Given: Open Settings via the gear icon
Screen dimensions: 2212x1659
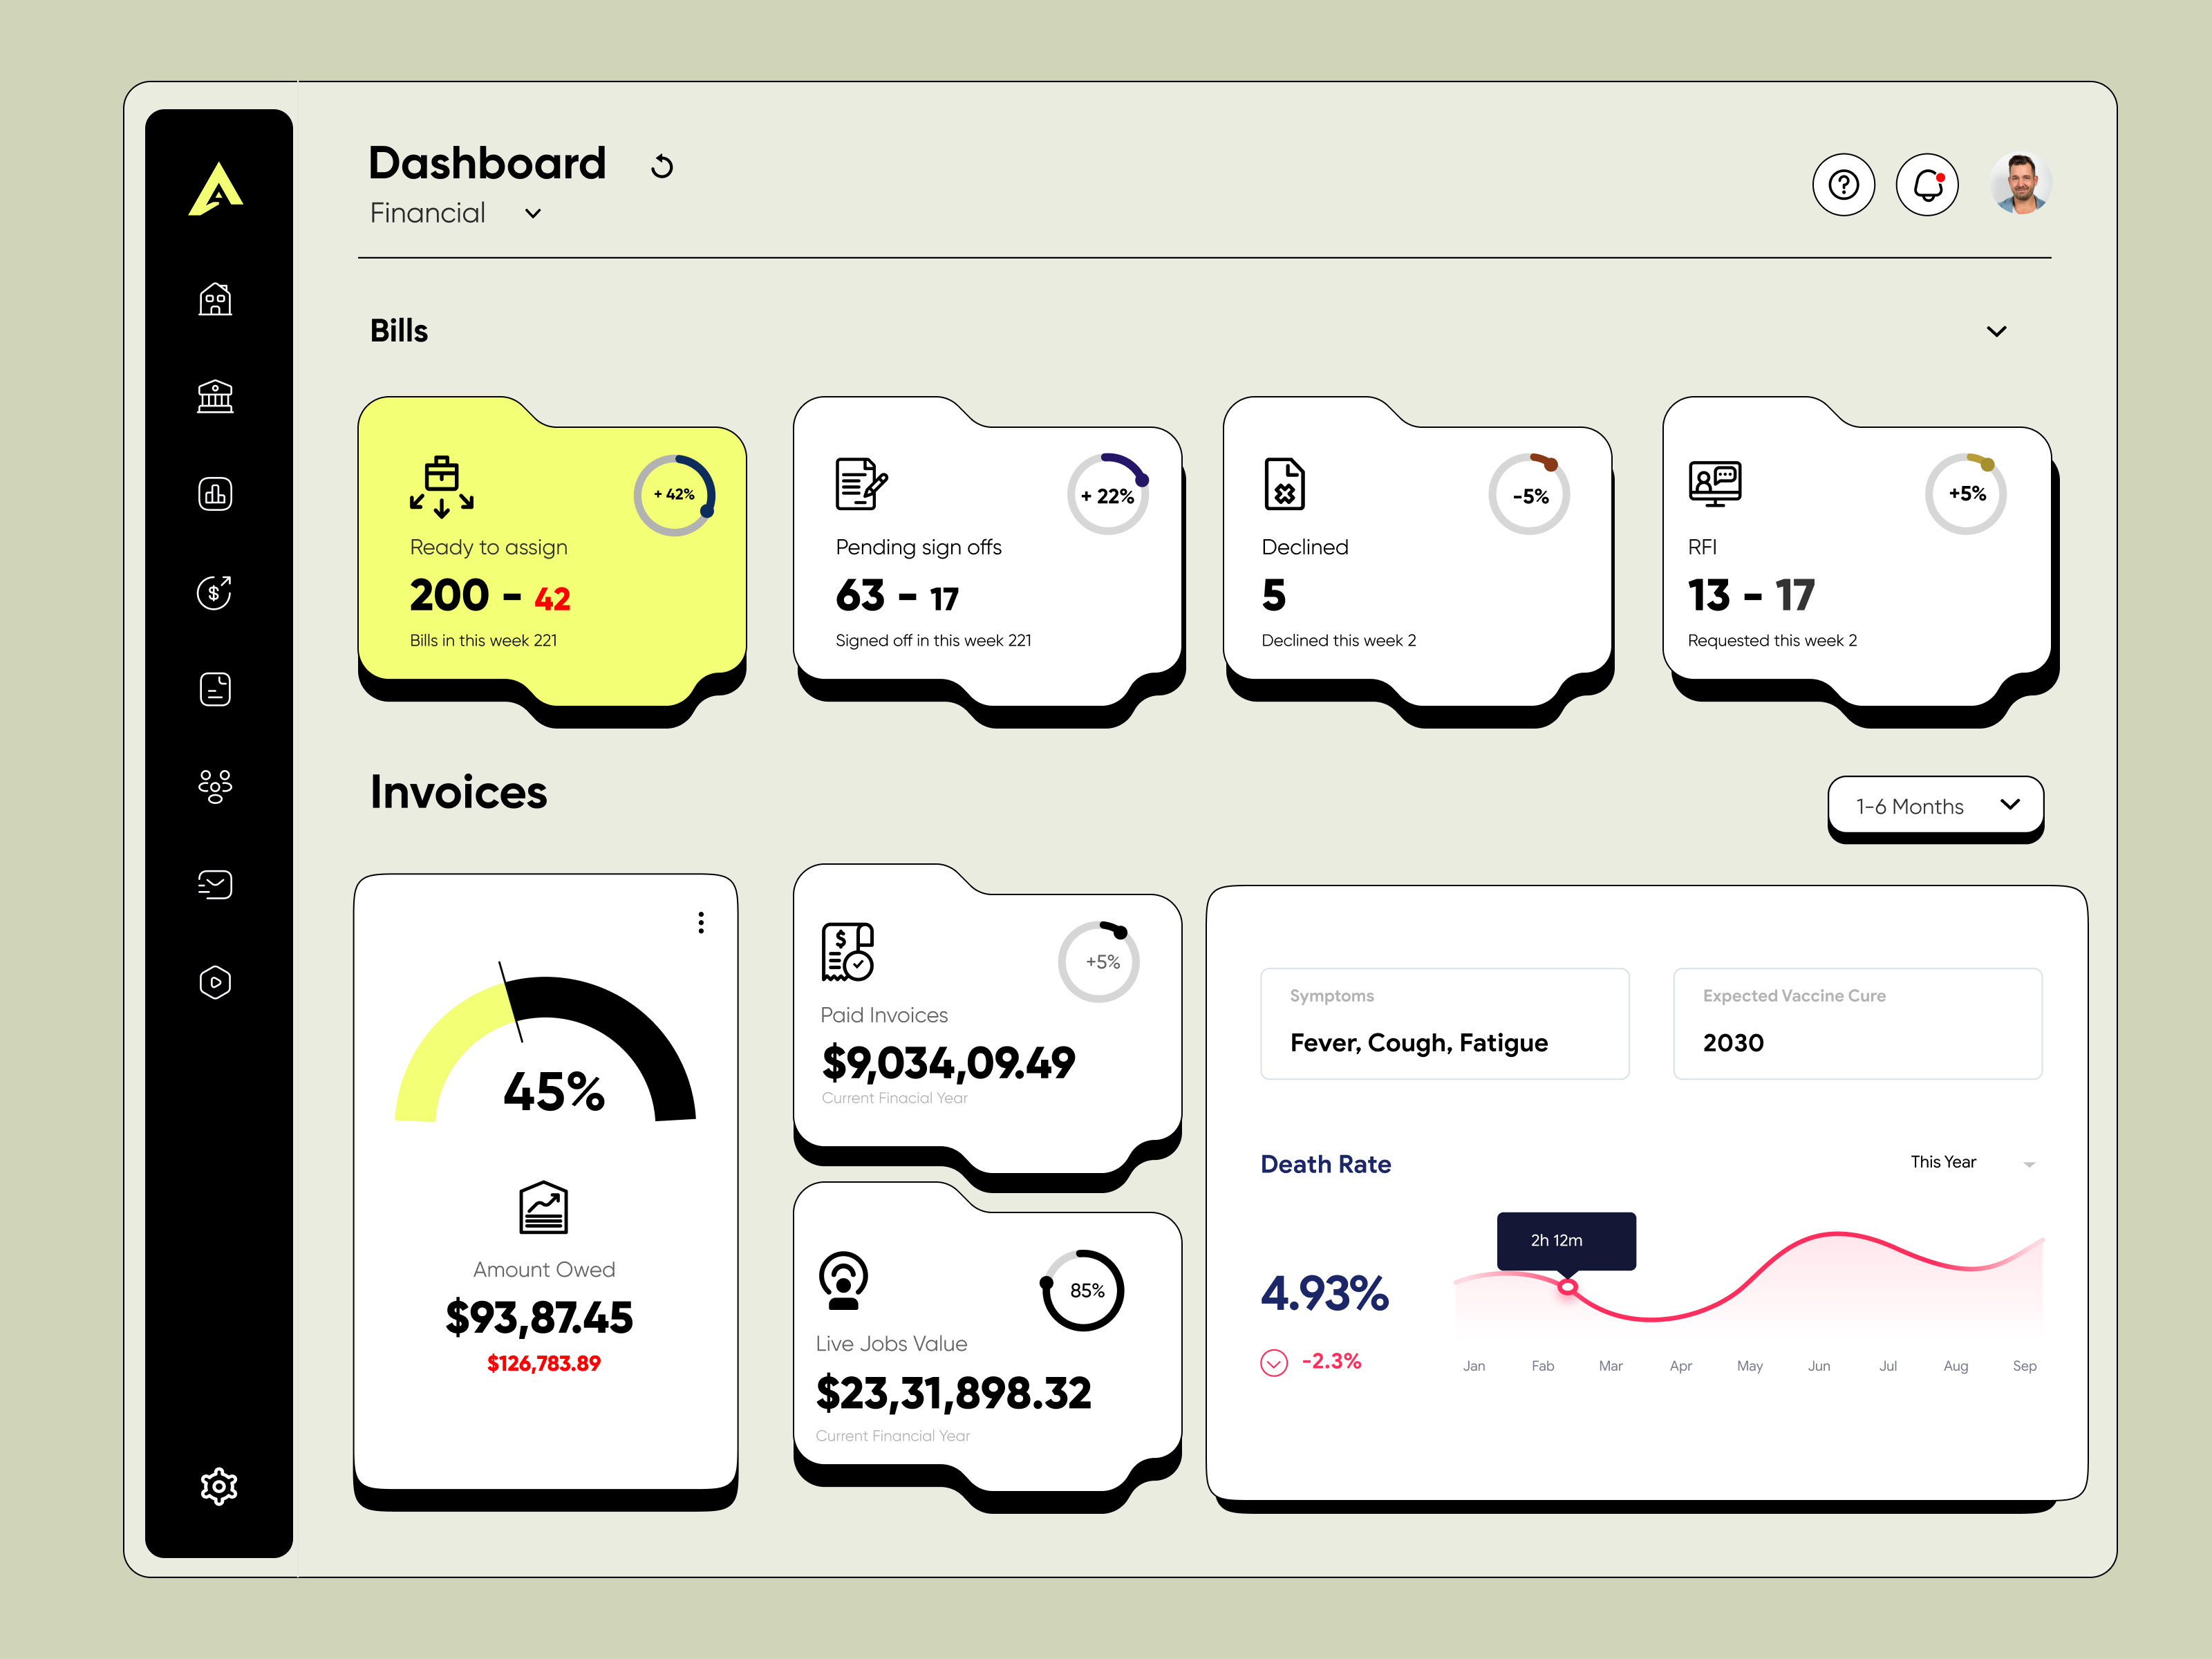Looking at the screenshot, I should 218,1487.
